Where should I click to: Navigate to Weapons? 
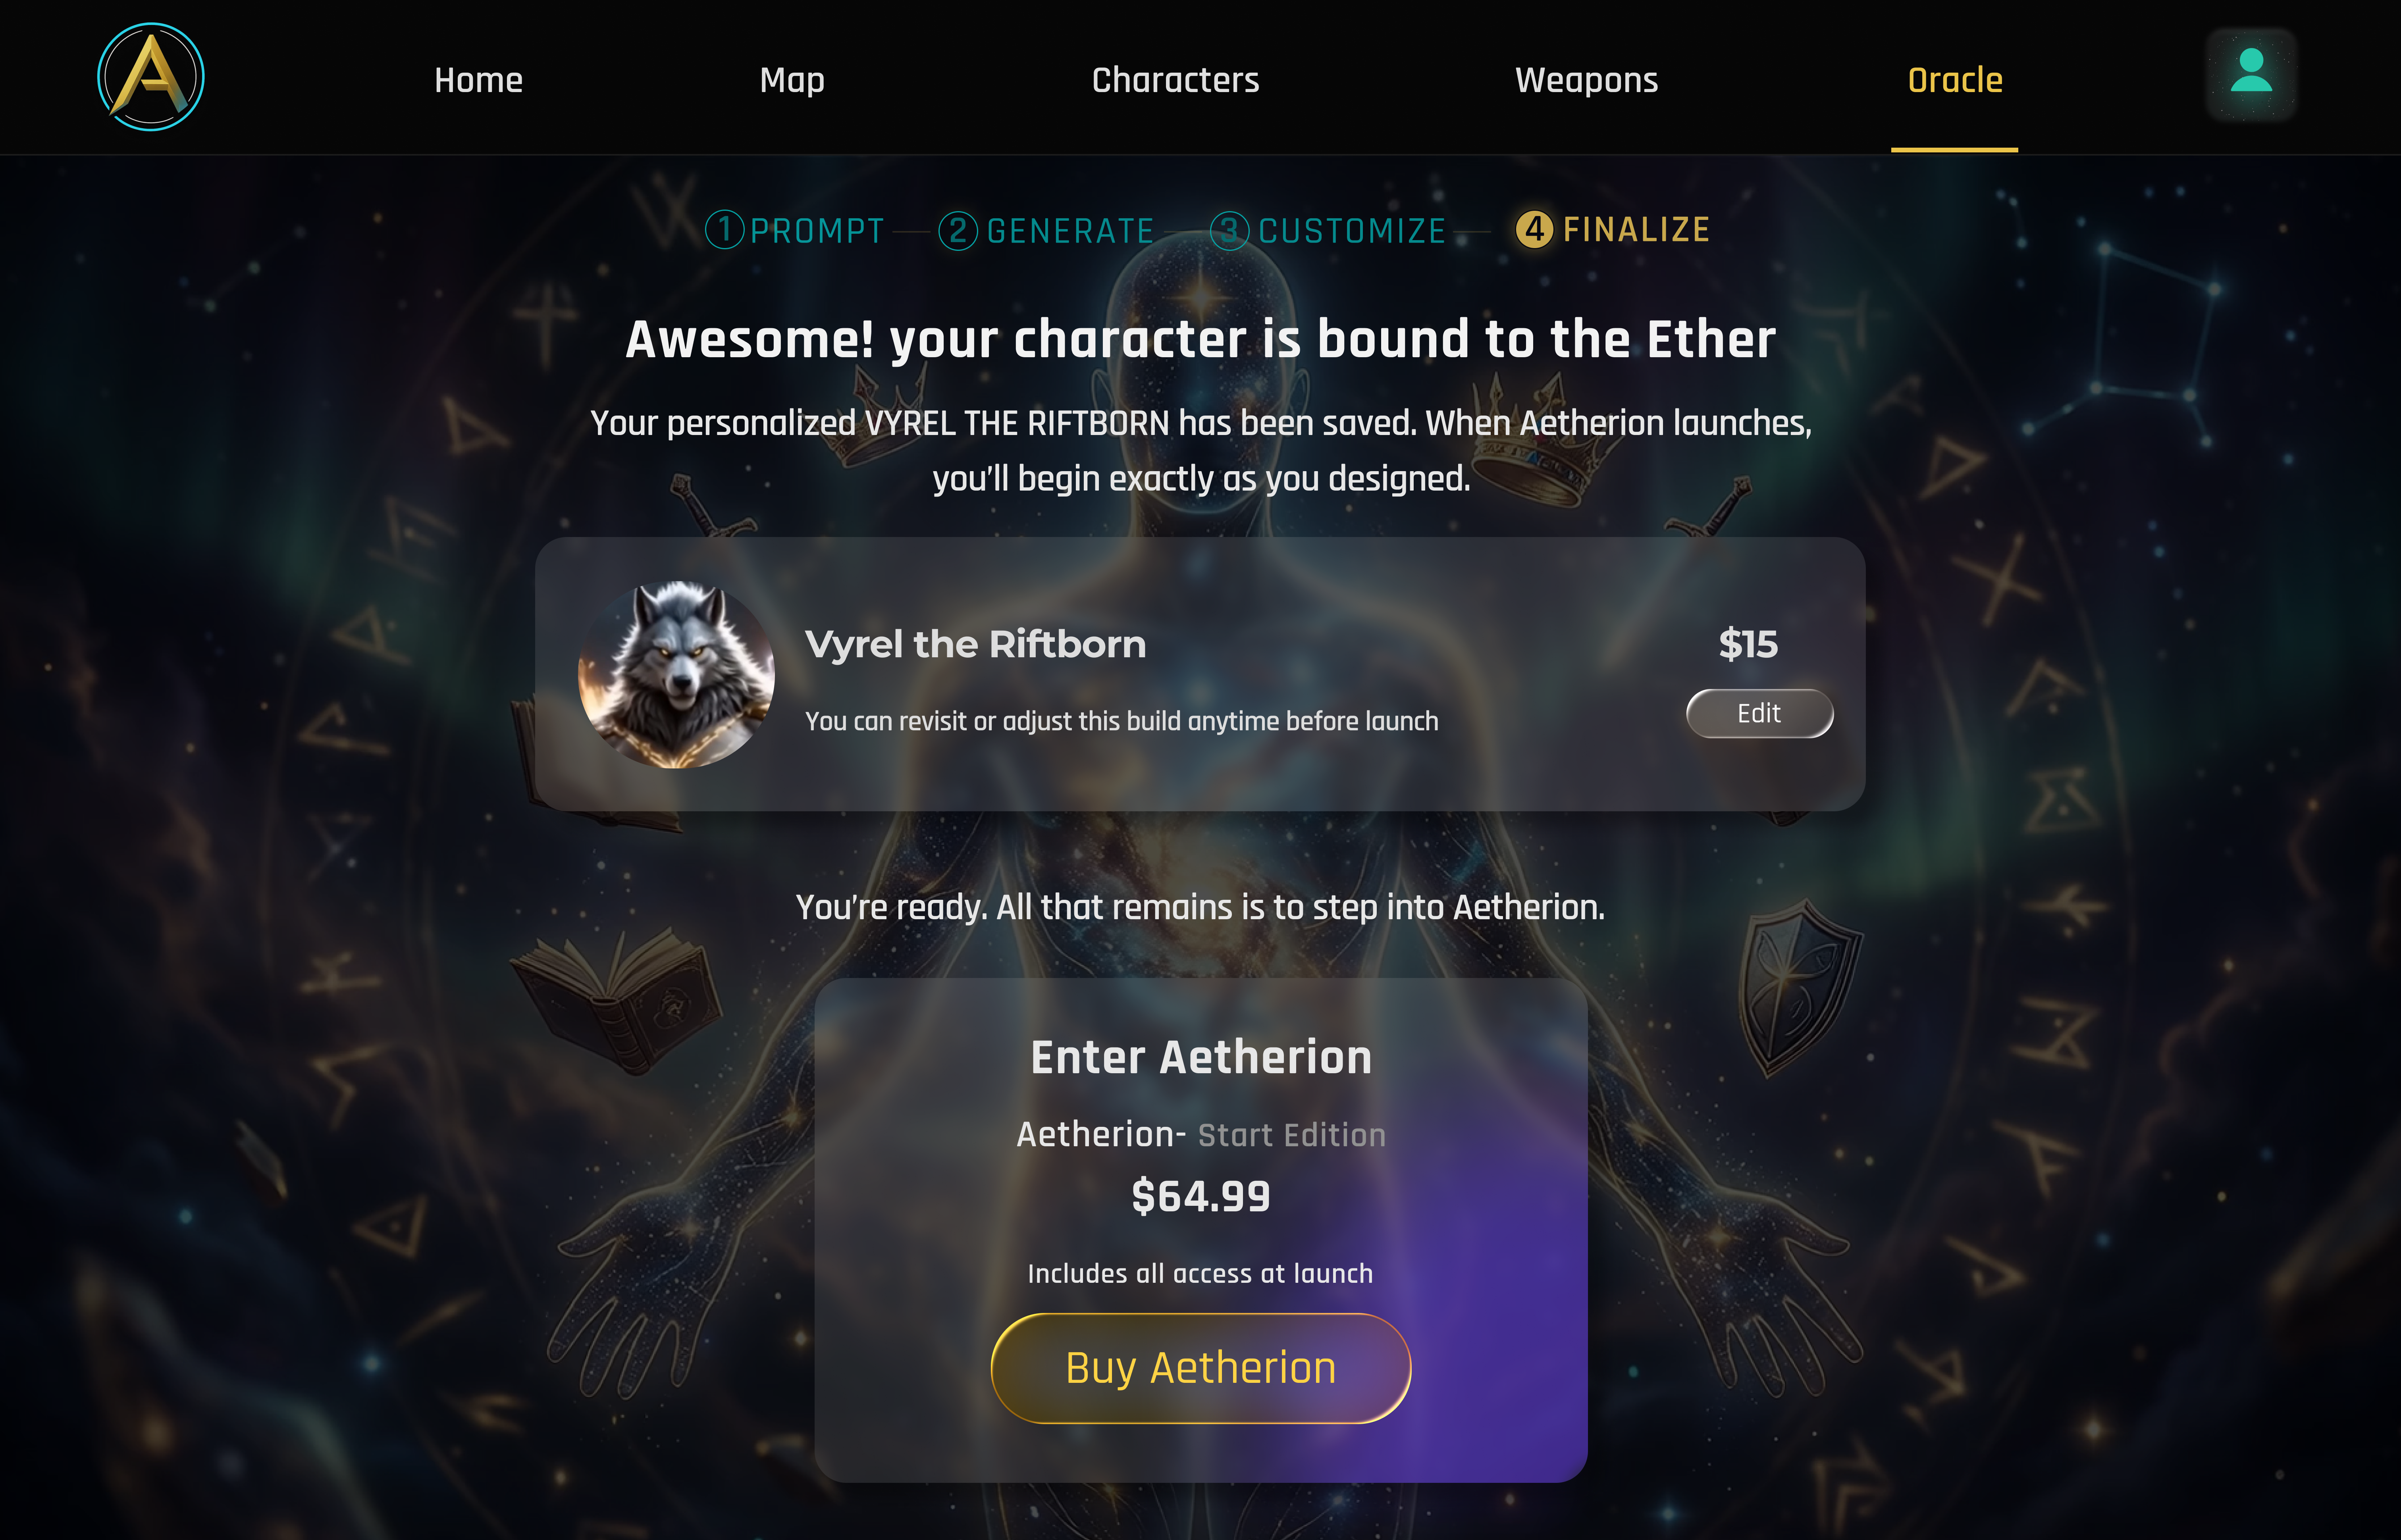(x=1586, y=80)
